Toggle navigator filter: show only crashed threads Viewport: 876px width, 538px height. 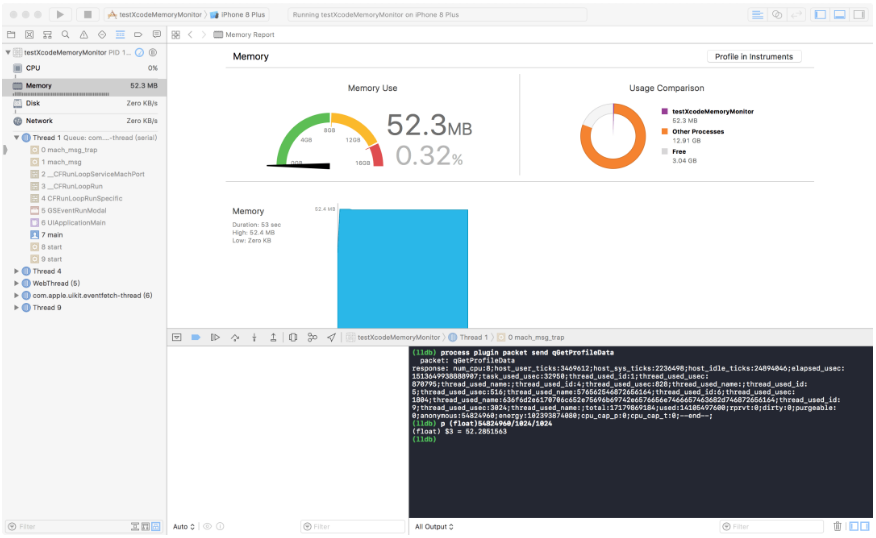135,526
